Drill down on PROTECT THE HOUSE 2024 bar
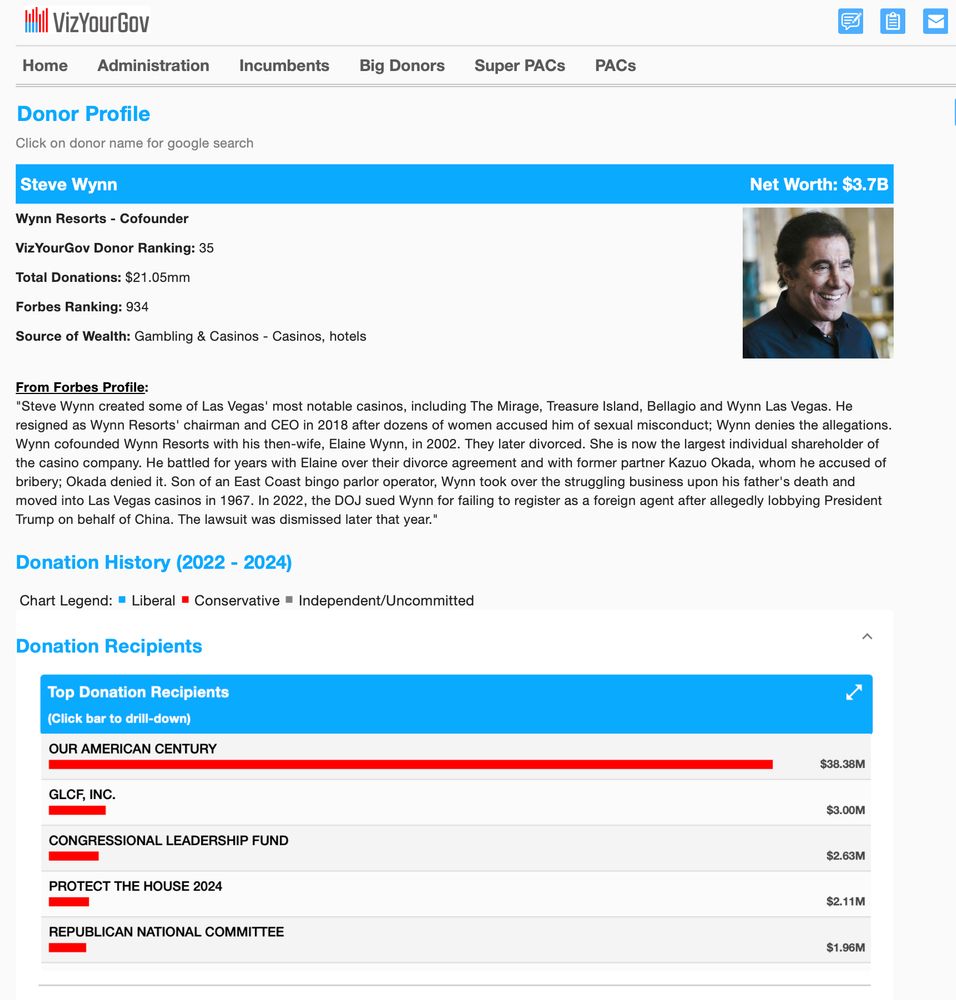 point(68,902)
